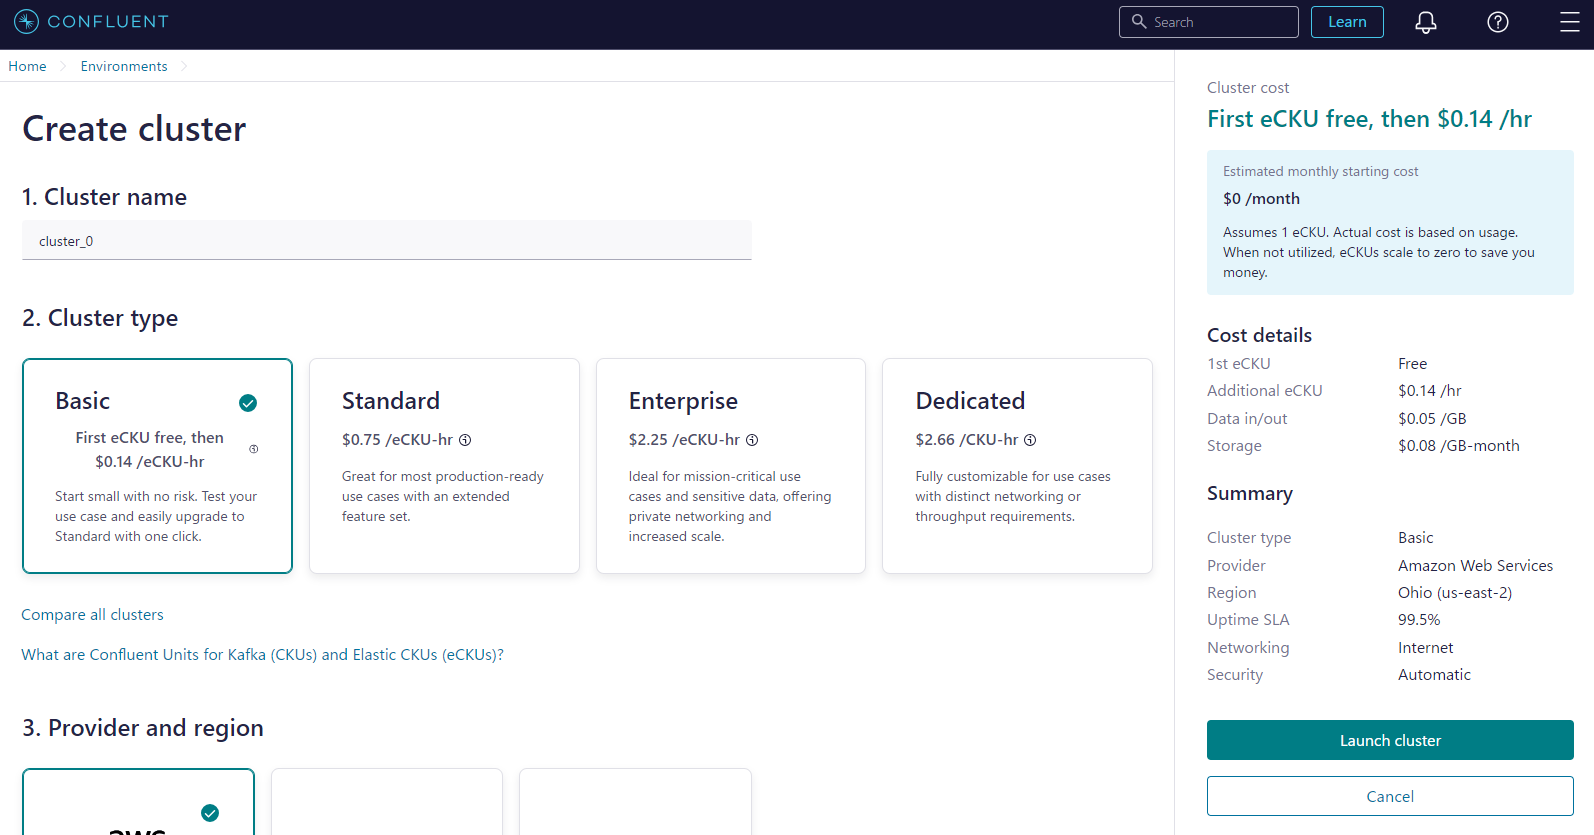
Task: Choose the second provider card
Action: point(387,802)
